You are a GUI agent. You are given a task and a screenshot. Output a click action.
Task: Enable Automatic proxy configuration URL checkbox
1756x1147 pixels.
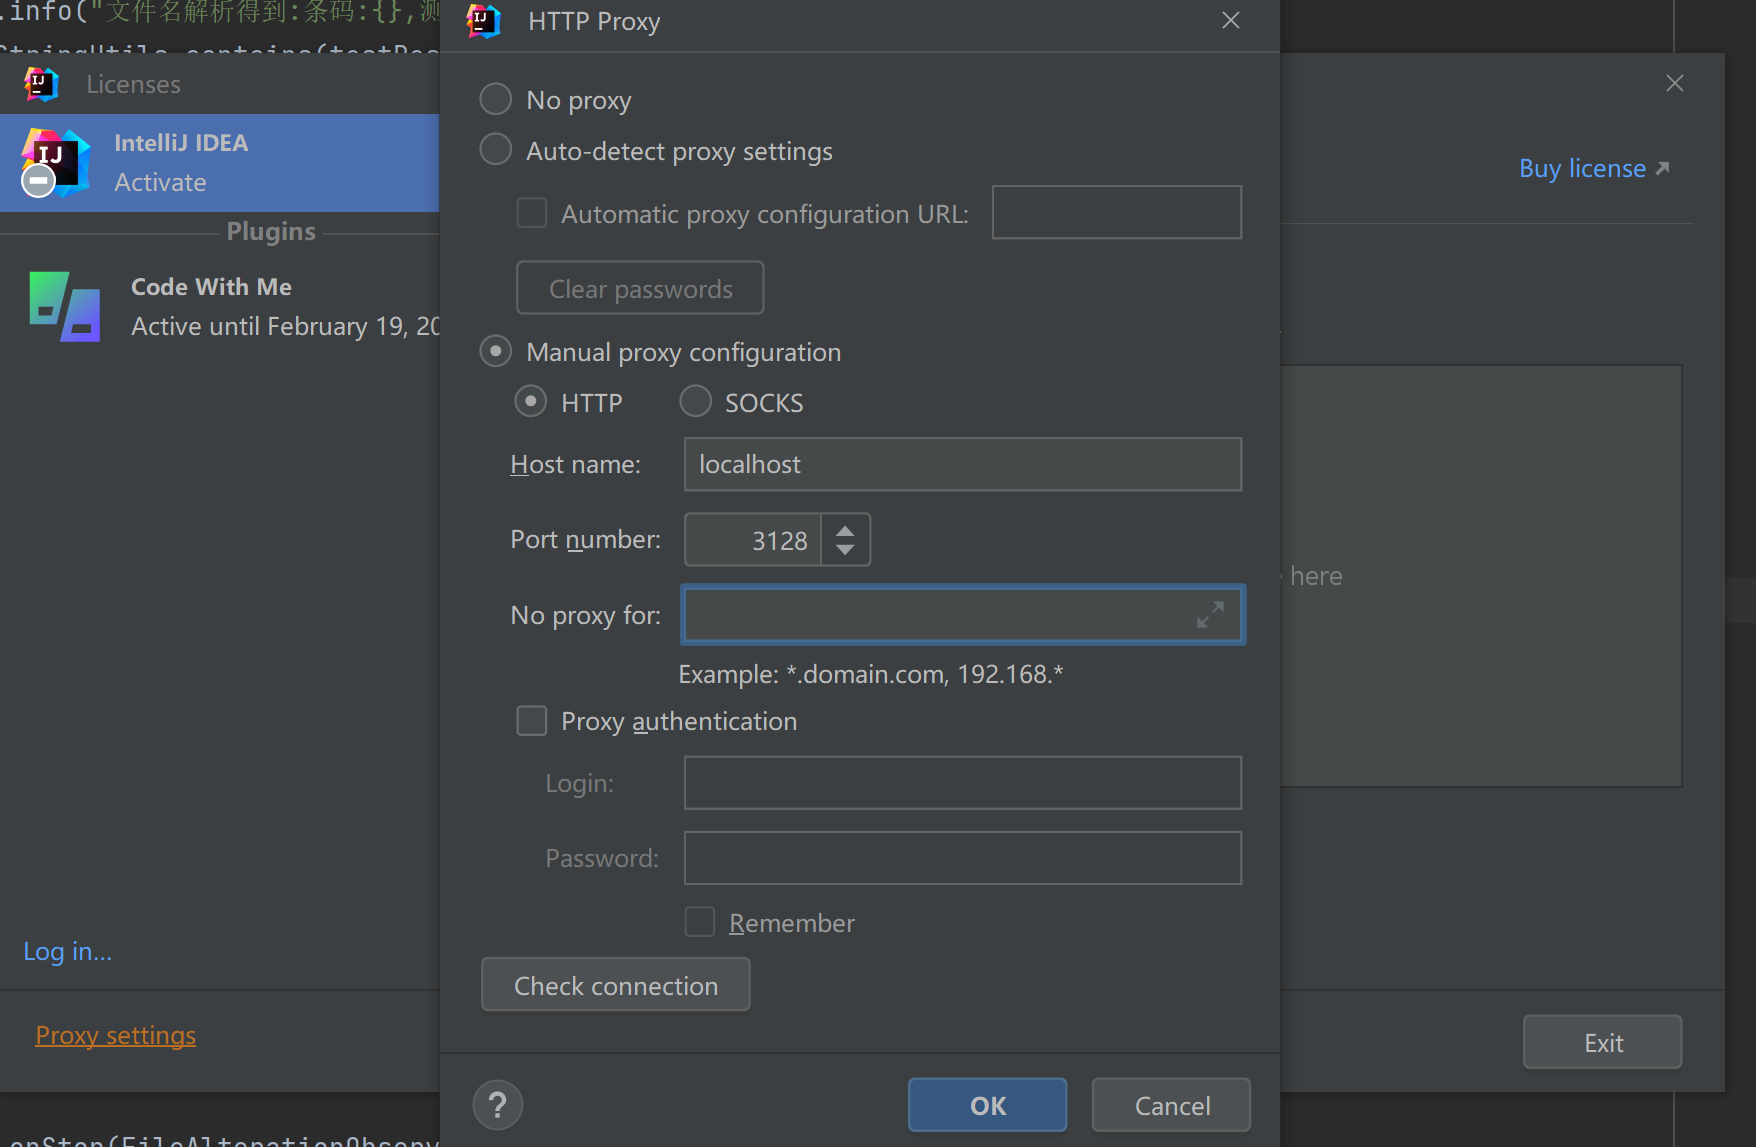click(532, 213)
